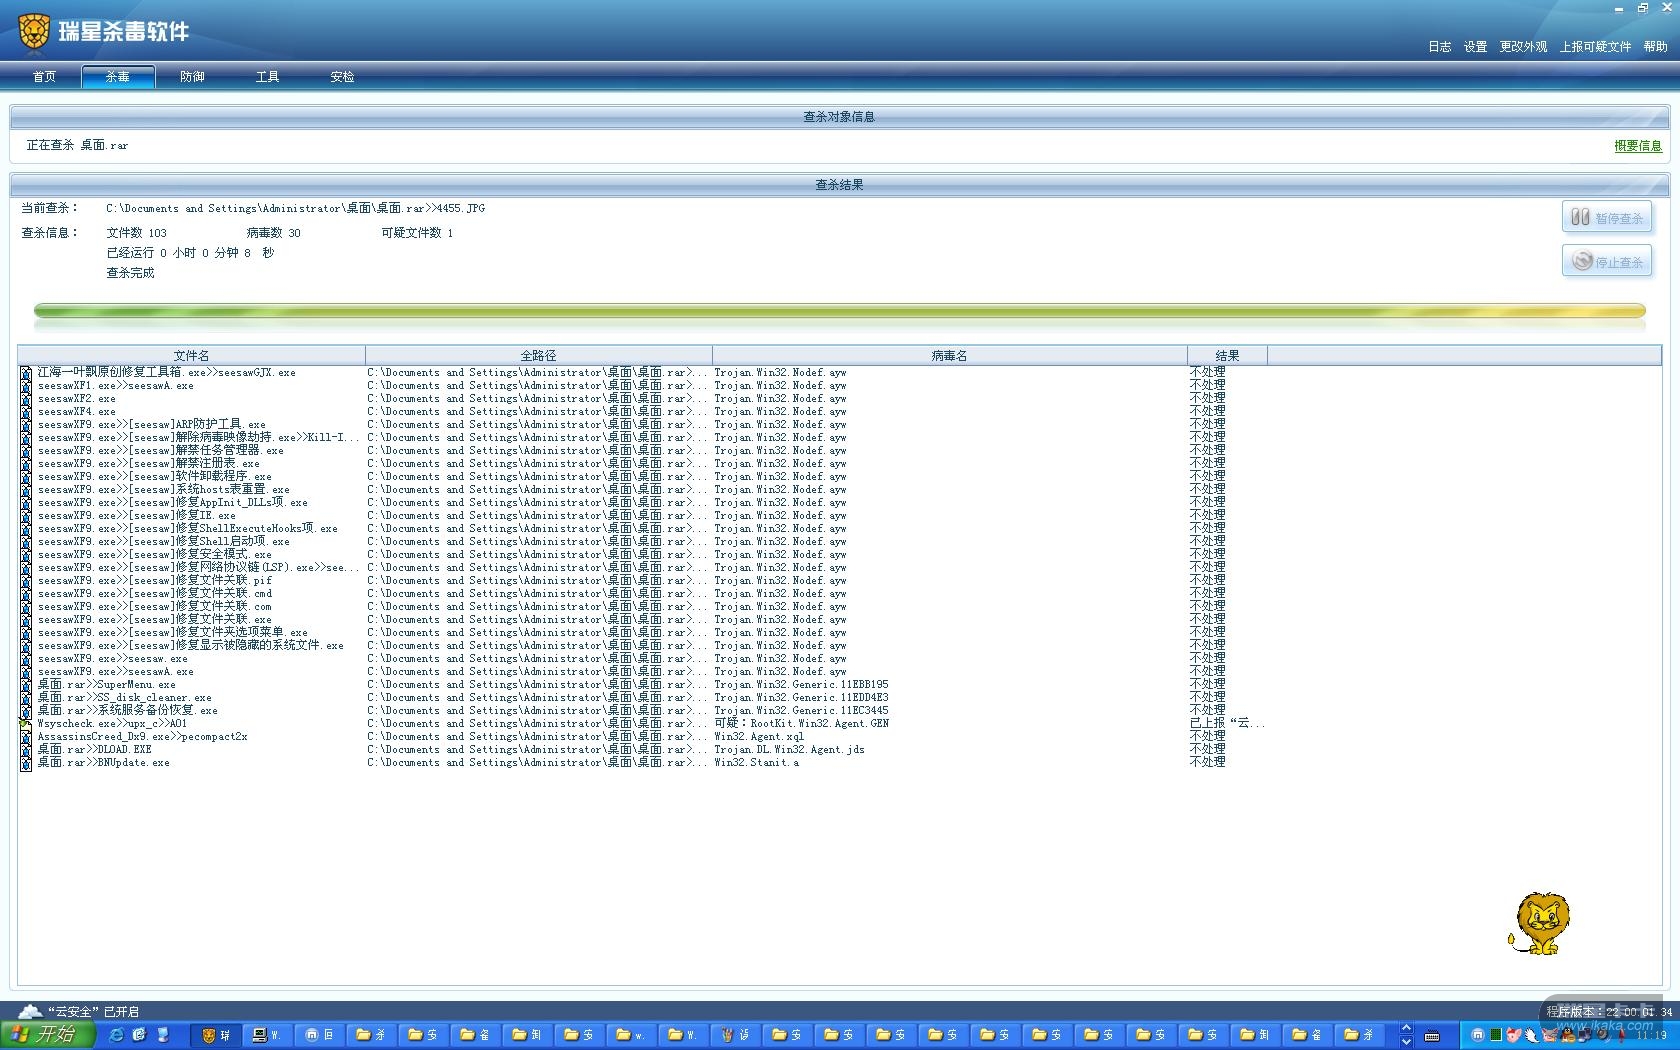Click 上报可疑文件 in the top bar

[1595, 47]
